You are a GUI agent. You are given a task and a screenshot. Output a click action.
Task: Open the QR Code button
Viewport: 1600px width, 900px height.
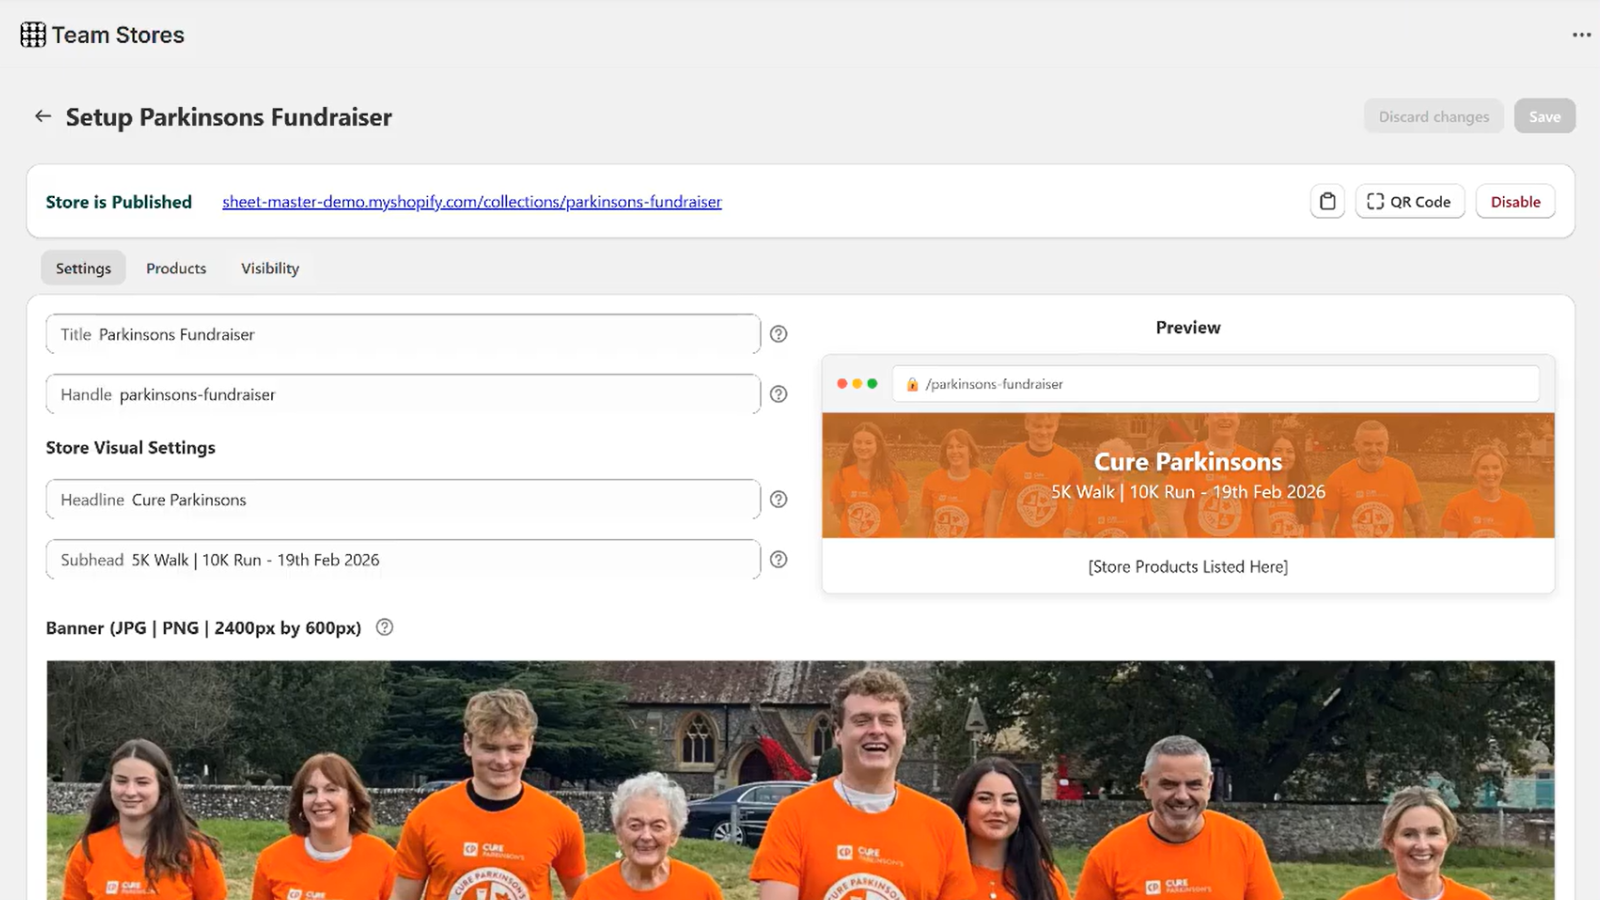[x=1409, y=201]
